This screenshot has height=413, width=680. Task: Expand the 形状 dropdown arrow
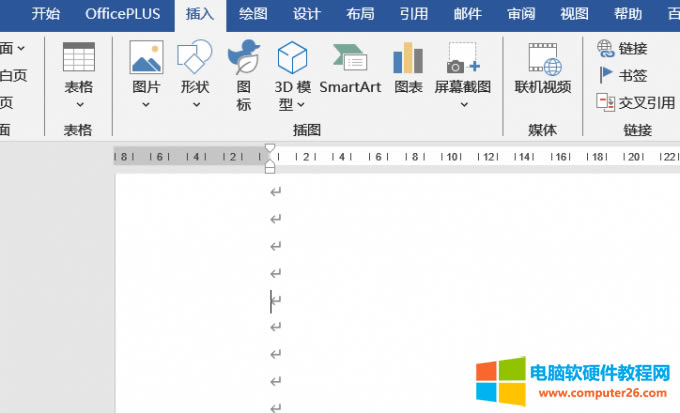click(194, 104)
